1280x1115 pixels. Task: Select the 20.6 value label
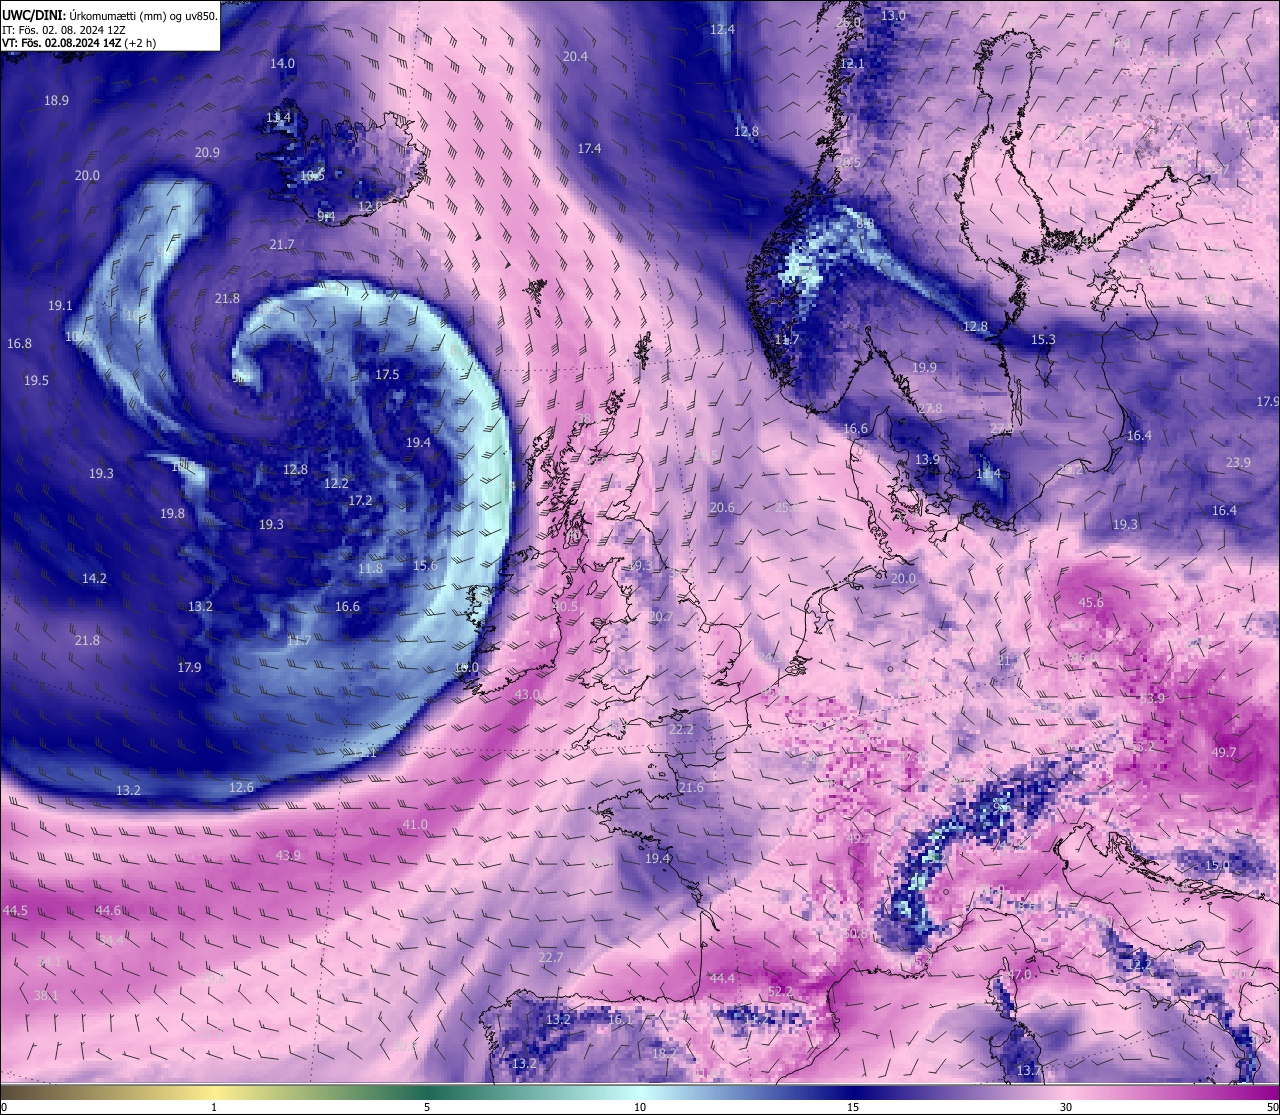[x=722, y=507]
